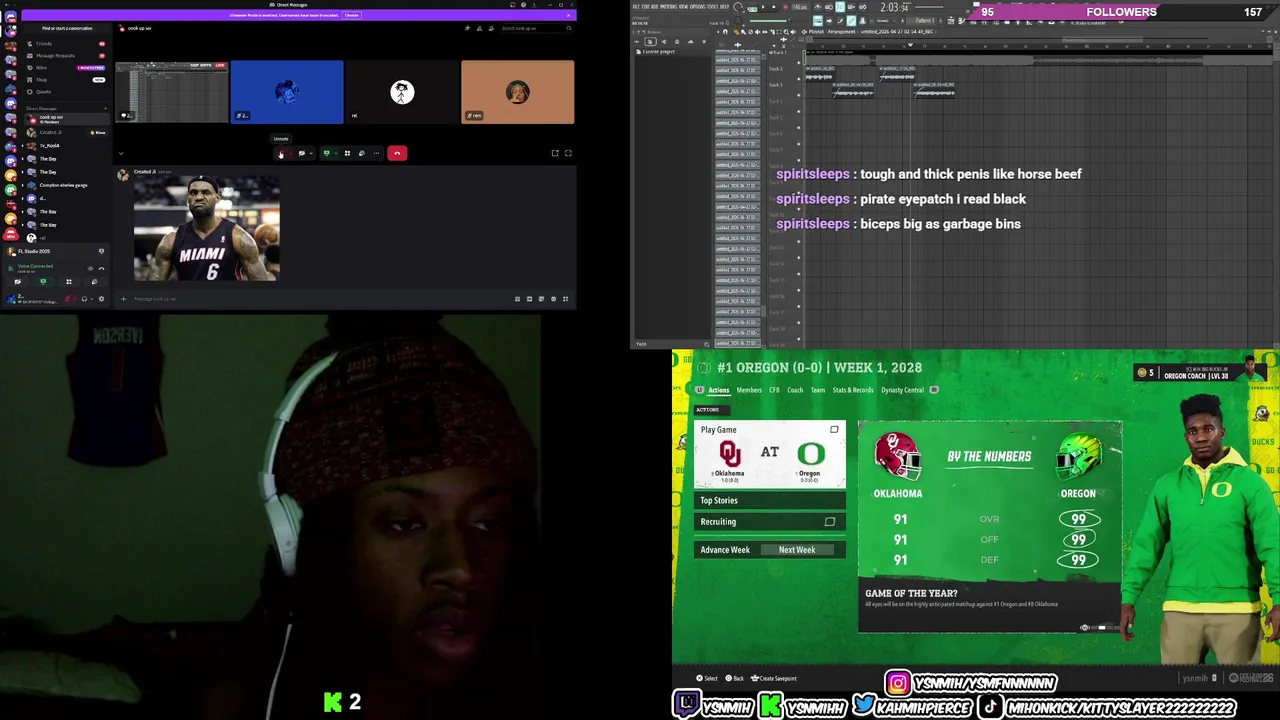Click the Discord search field in header
Screen dimensions: 1280x720
pos(537,28)
